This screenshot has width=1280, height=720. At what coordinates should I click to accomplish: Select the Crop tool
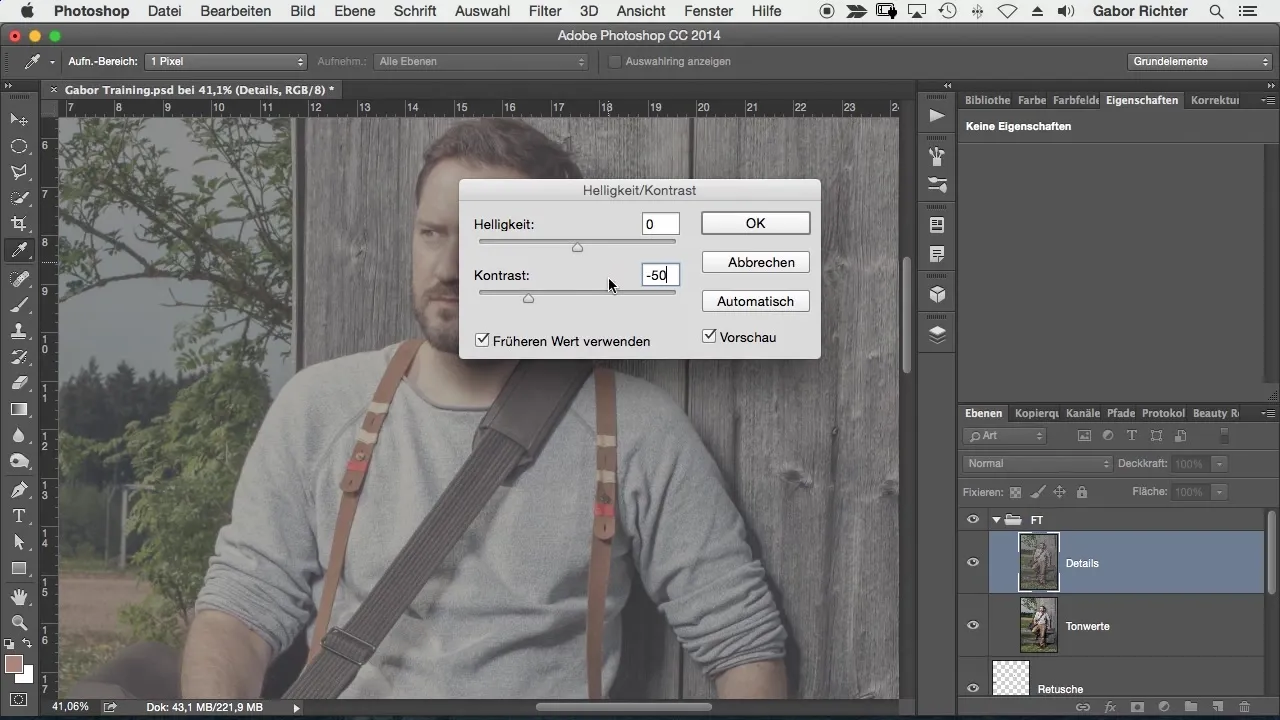(x=19, y=224)
